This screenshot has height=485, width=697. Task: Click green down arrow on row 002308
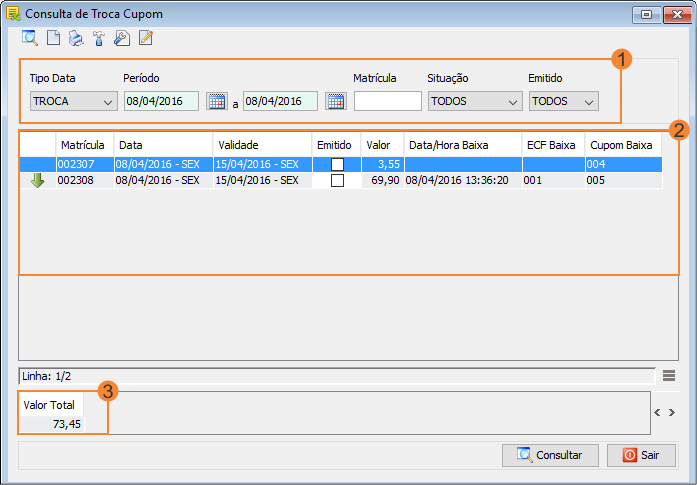pyautogui.click(x=37, y=180)
